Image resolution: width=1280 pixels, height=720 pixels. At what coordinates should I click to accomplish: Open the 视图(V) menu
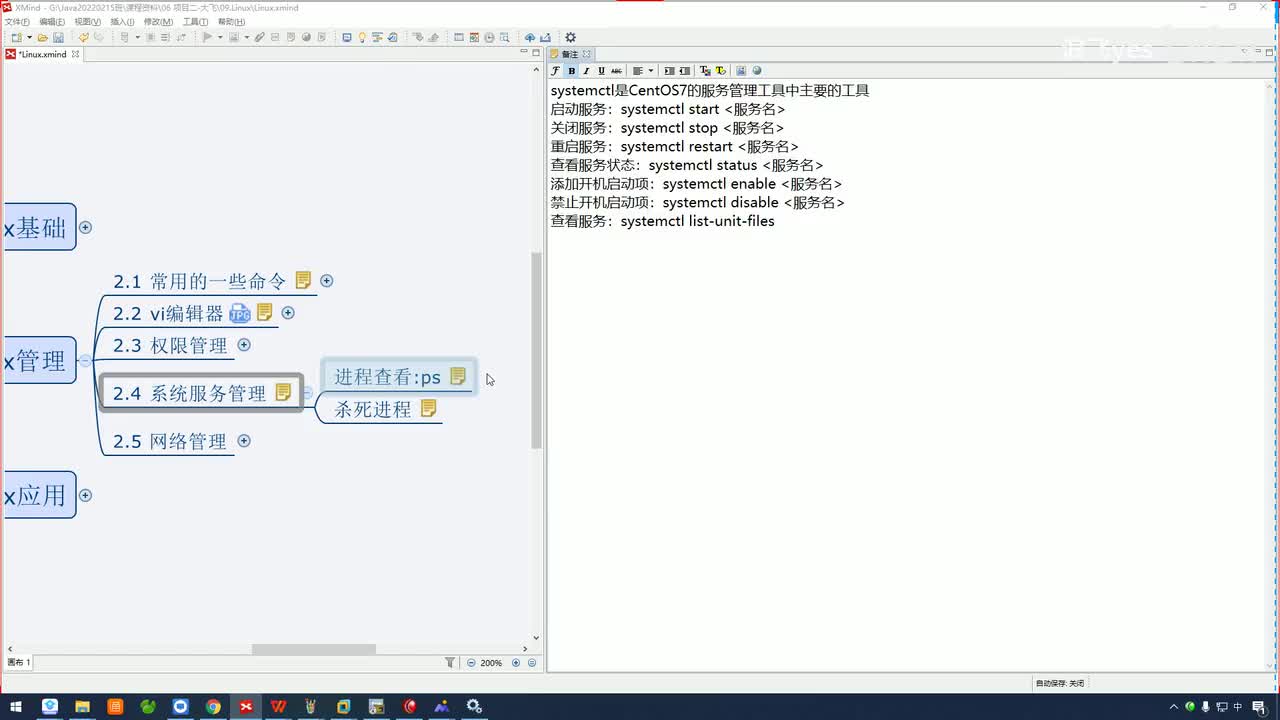pyautogui.click(x=87, y=22)
